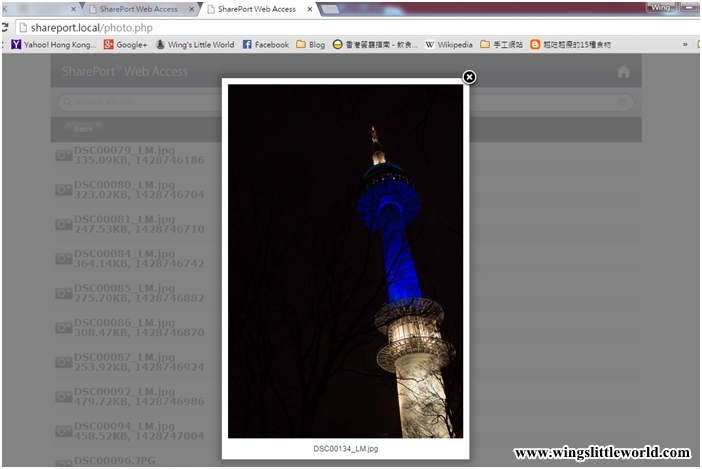
Task: Open the Blog bookmark folder
Action: [310, 45]
